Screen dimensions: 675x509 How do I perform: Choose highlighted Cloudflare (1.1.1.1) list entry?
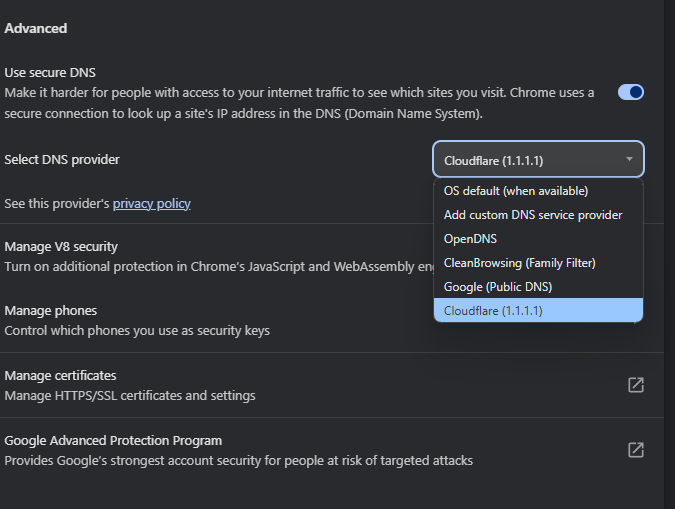click(x=494, y=311)
